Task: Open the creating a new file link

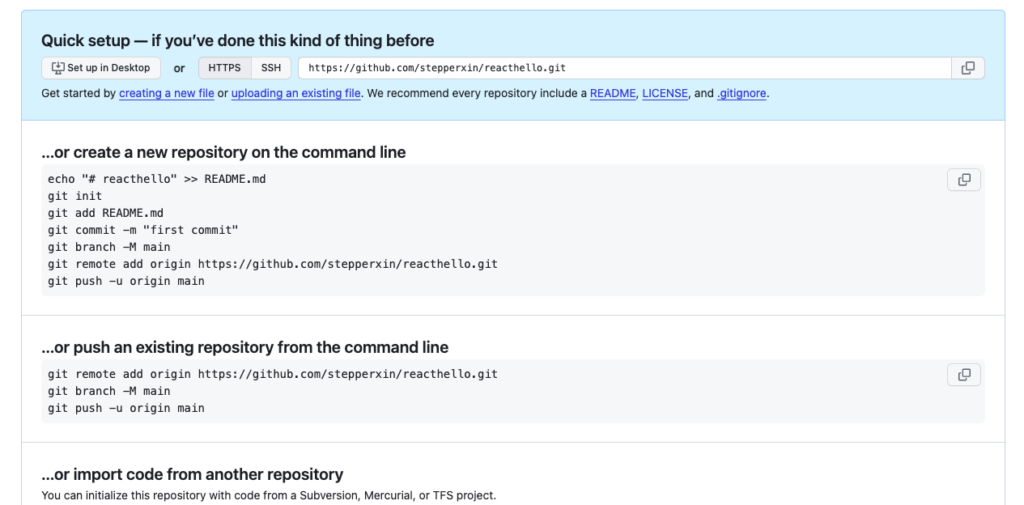Action: (167, 93)
